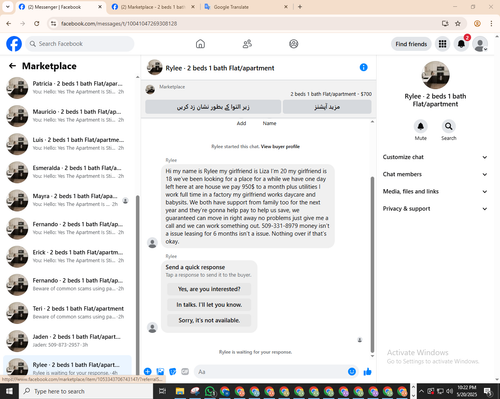The image size is (500, 399).
Task: Open the account avatar menu
Action: [x=480, y=44]
